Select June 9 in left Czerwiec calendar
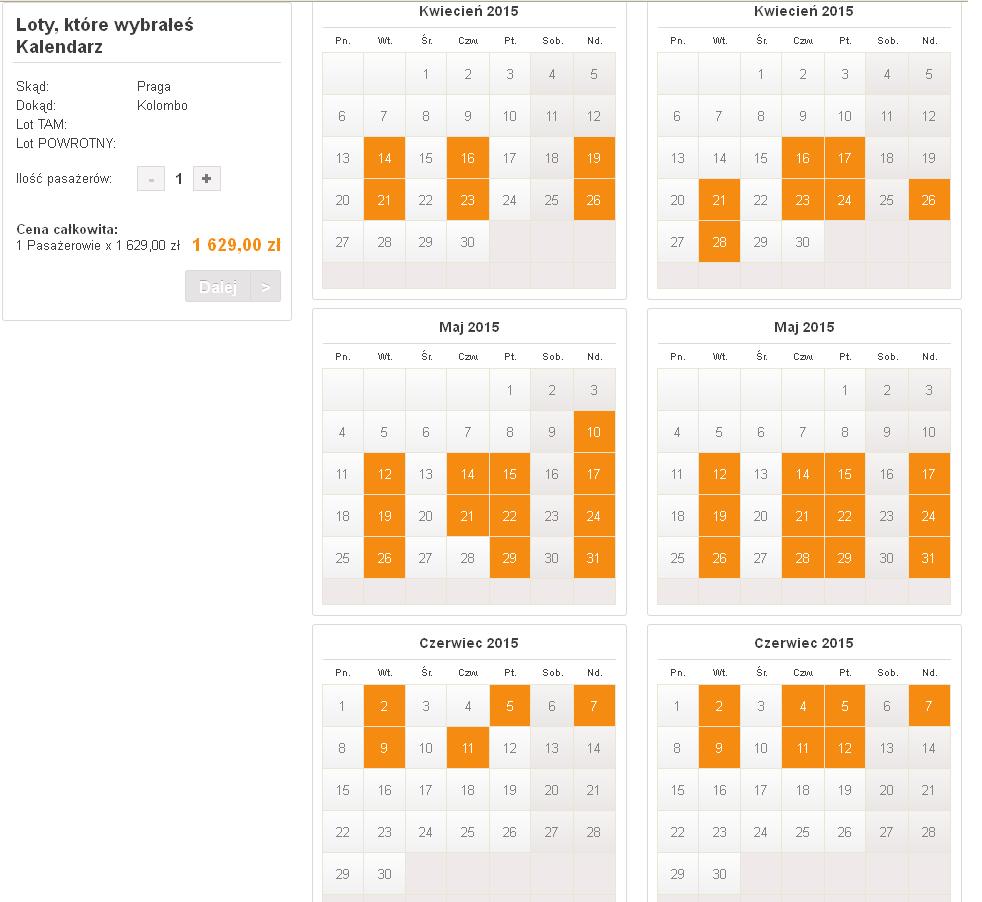 385,748
